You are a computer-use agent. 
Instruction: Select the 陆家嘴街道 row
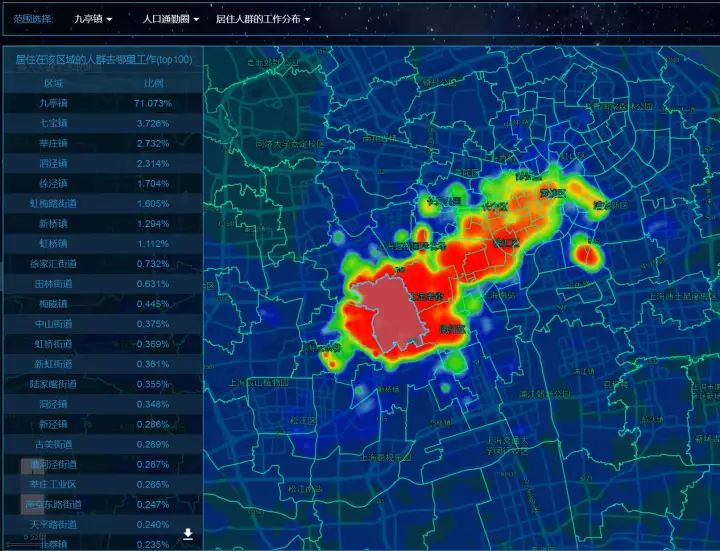pyautogui.click(x=103, y=384)
